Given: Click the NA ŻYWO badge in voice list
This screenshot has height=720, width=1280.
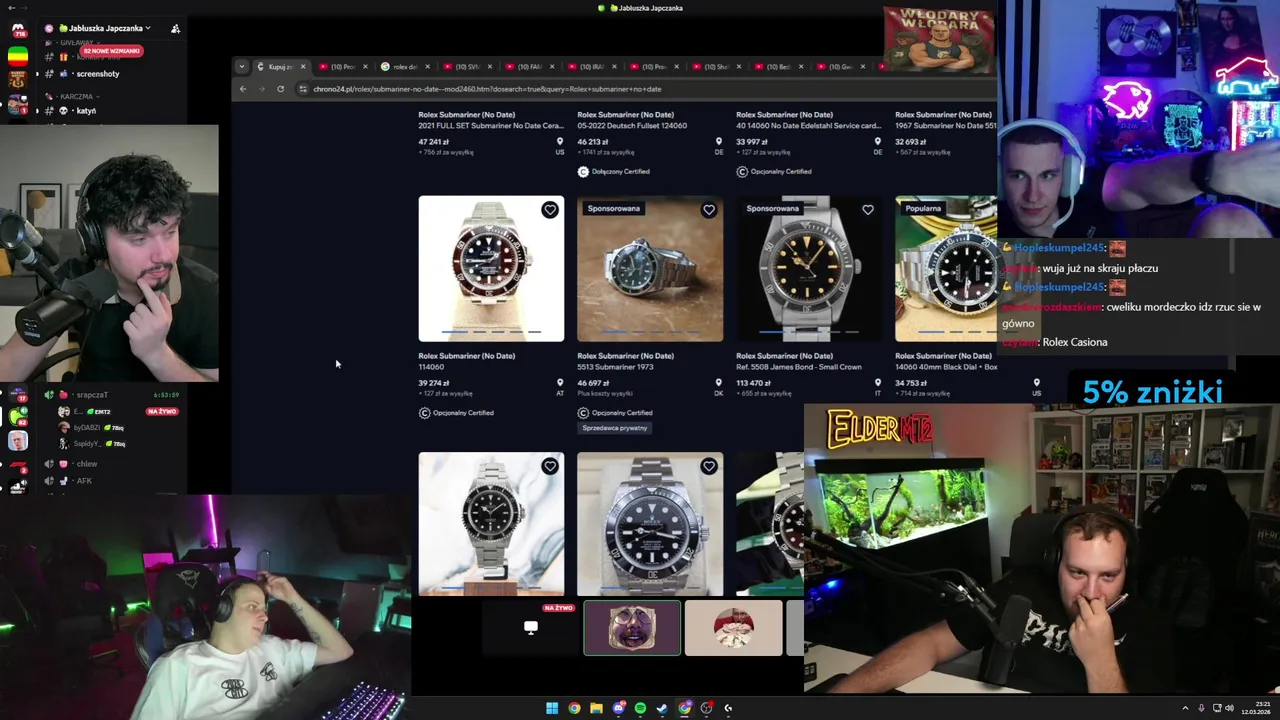Looking at the screenshot, I should pos(162,412).
